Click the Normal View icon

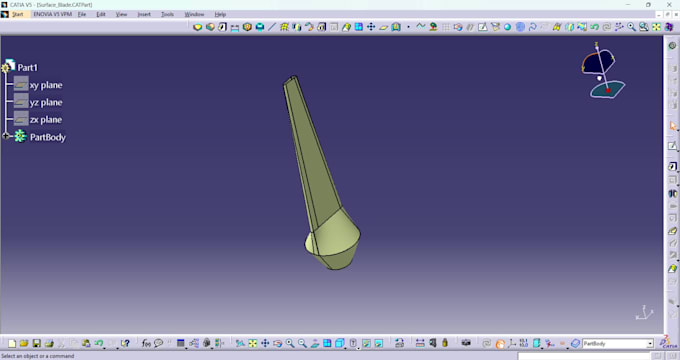coord(315,344)
